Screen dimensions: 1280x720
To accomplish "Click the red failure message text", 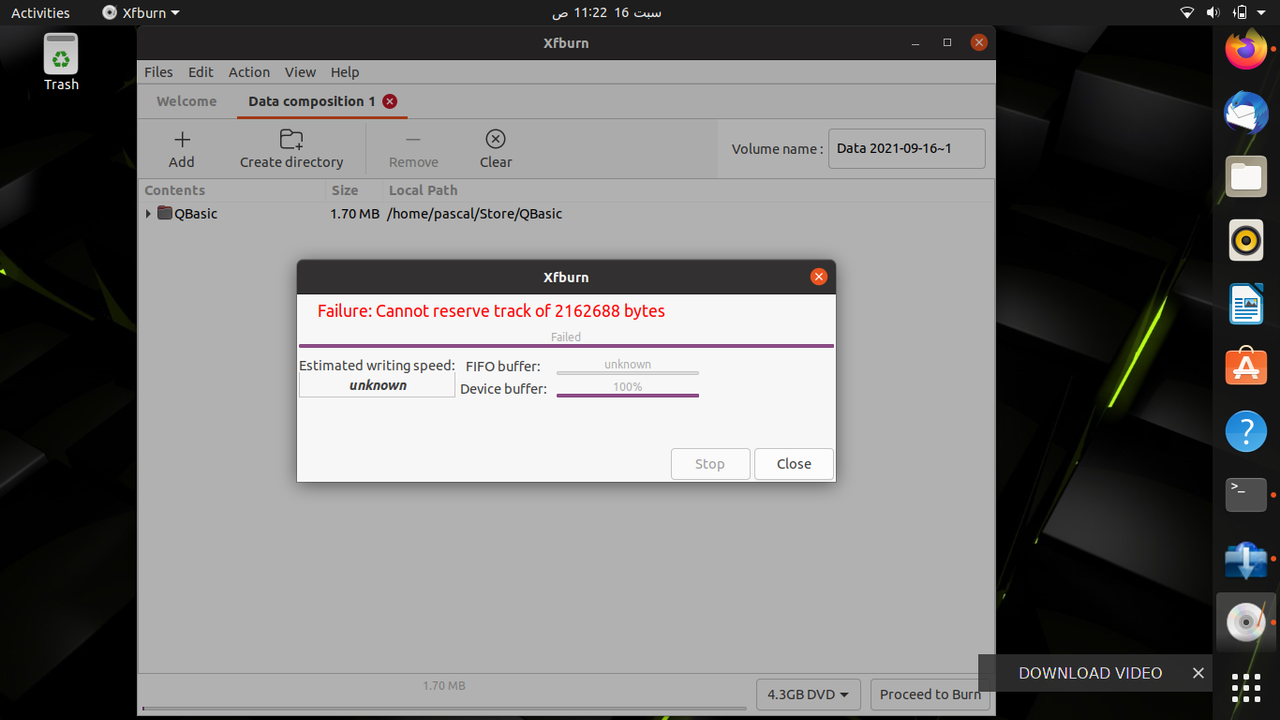I will pyautogui.click(x=491, y=311).
